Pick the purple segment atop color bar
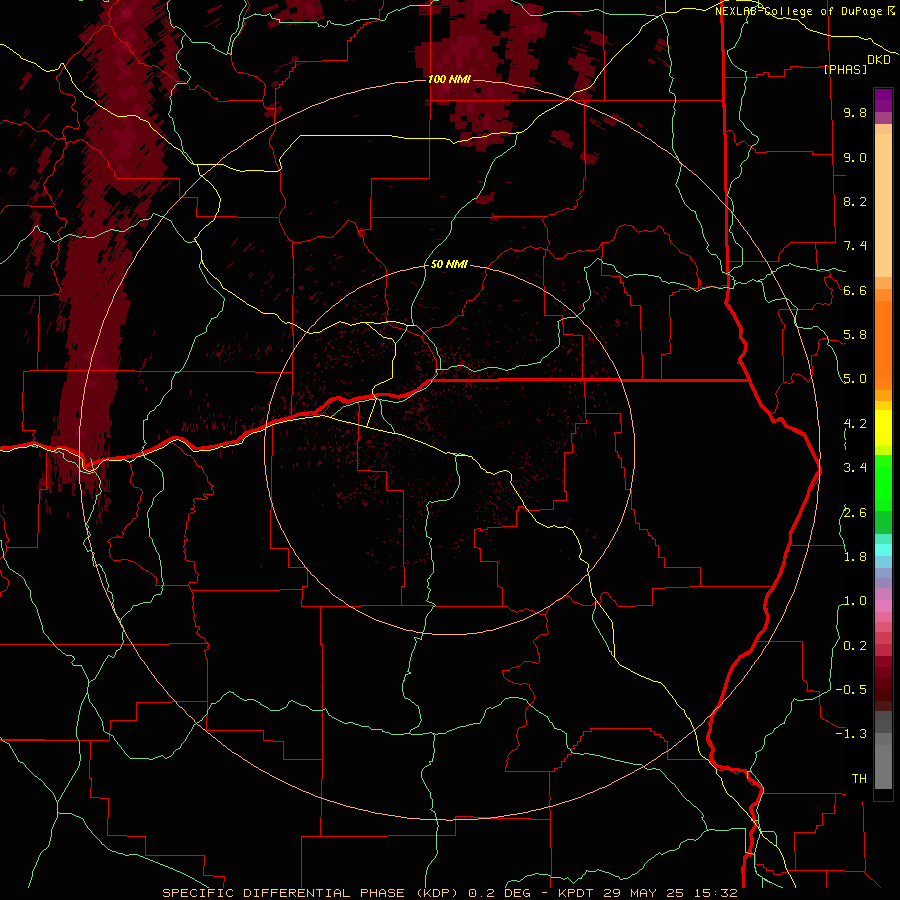 tap(883, 100)
